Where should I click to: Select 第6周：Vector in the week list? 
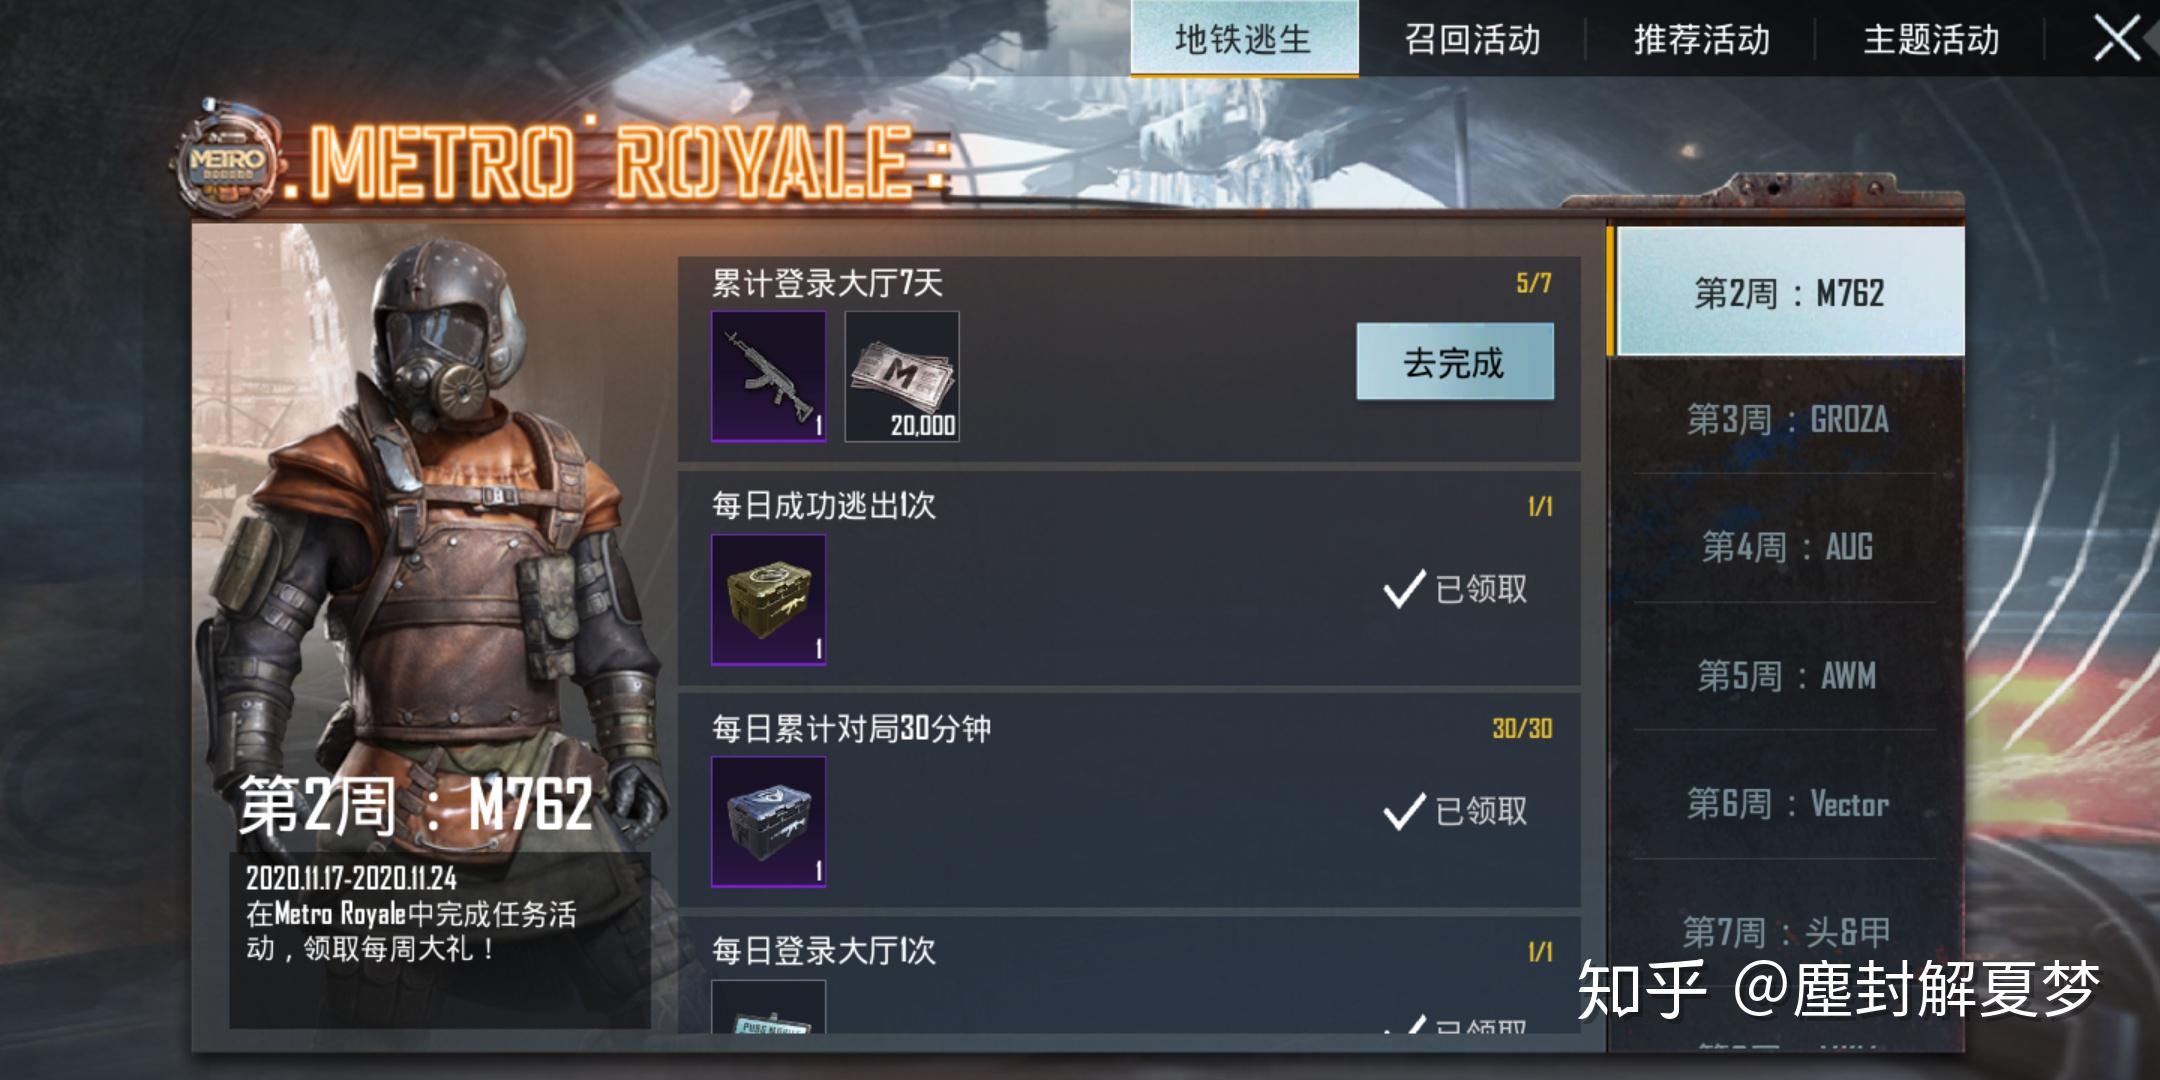coord(1787,804)
